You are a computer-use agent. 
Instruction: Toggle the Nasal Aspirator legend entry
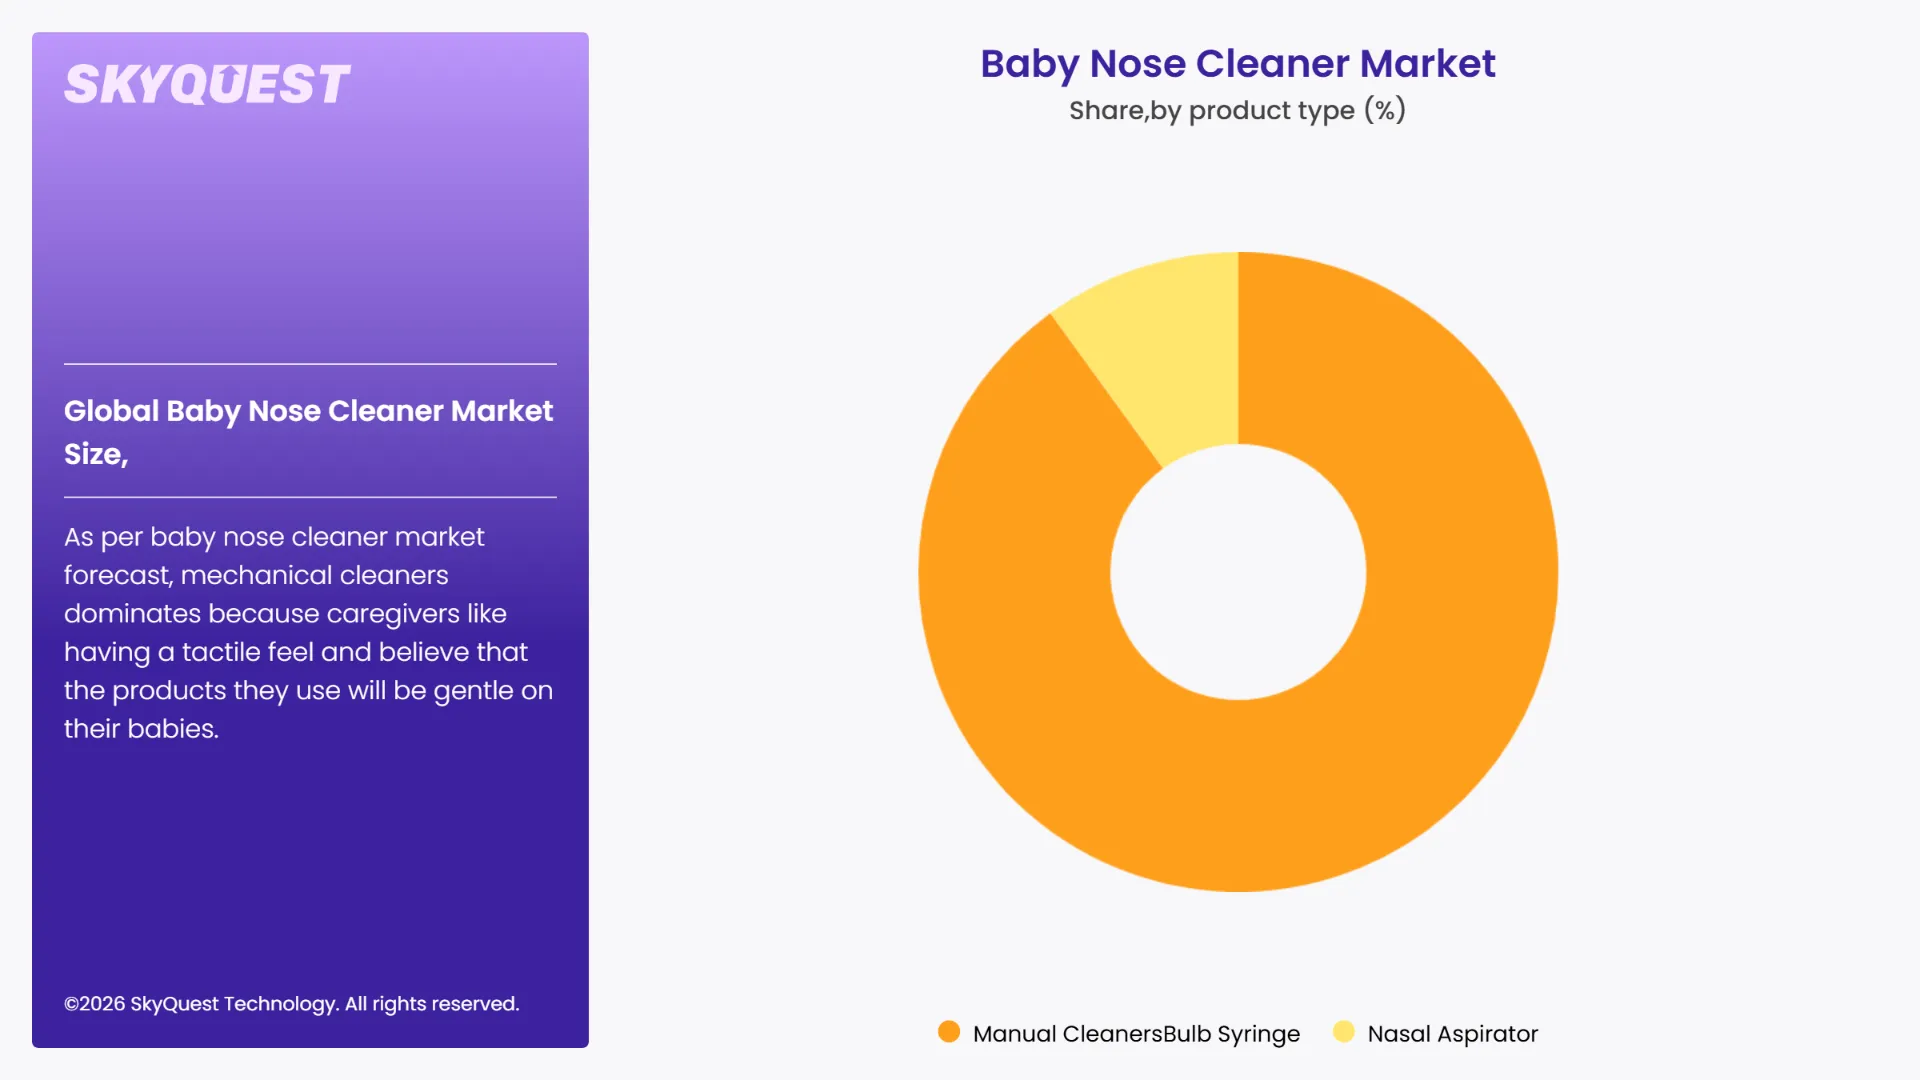(x=1436, y=1033)
